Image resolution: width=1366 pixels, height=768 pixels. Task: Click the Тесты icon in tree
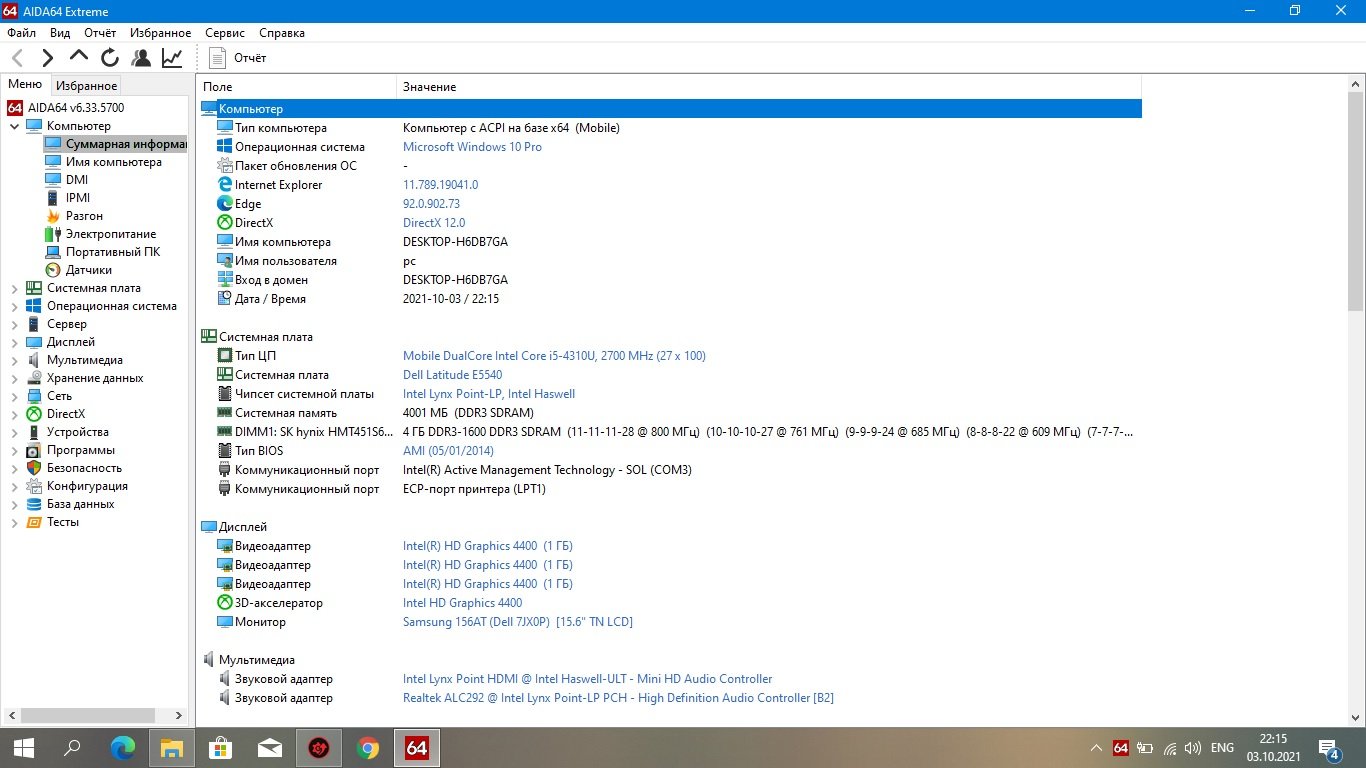pyautogui.click(x=34, y=522)
